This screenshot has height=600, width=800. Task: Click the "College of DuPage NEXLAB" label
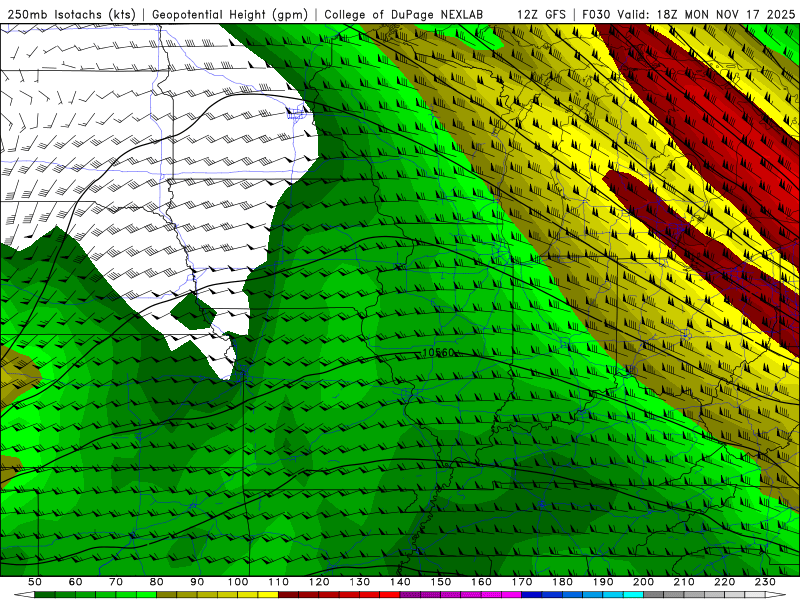coord(404,14)
